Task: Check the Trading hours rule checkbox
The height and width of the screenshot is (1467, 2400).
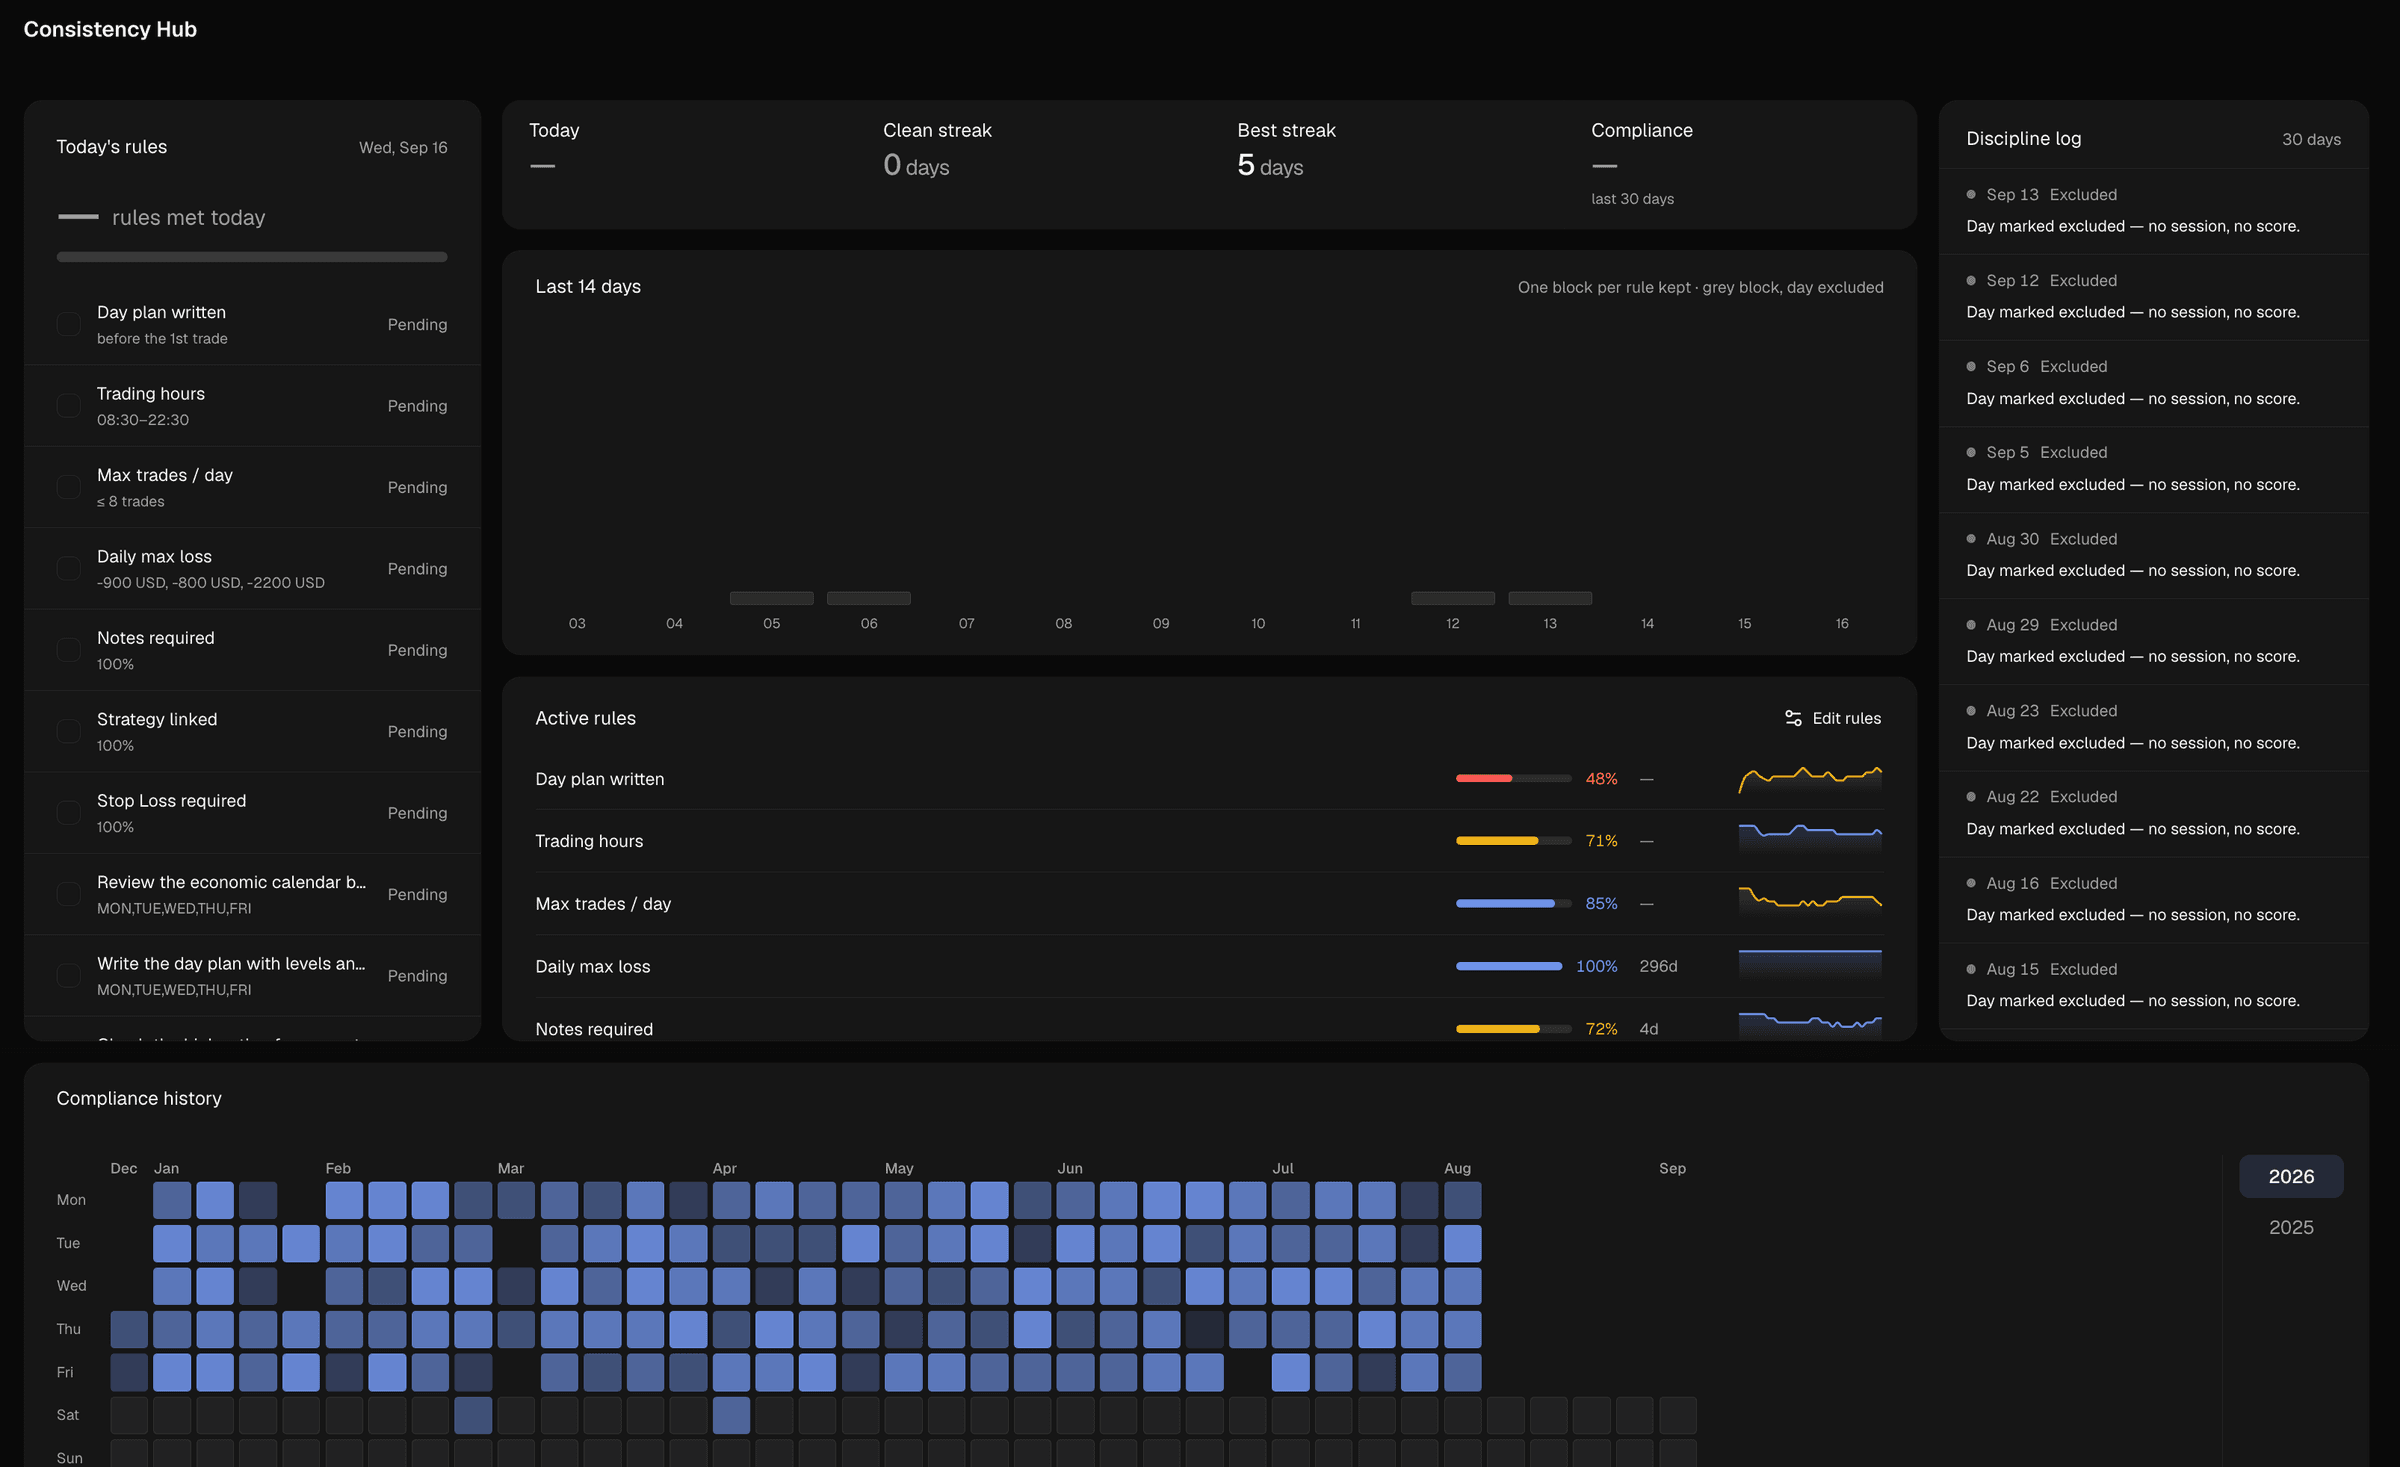Action: click(x=69, y=405)
